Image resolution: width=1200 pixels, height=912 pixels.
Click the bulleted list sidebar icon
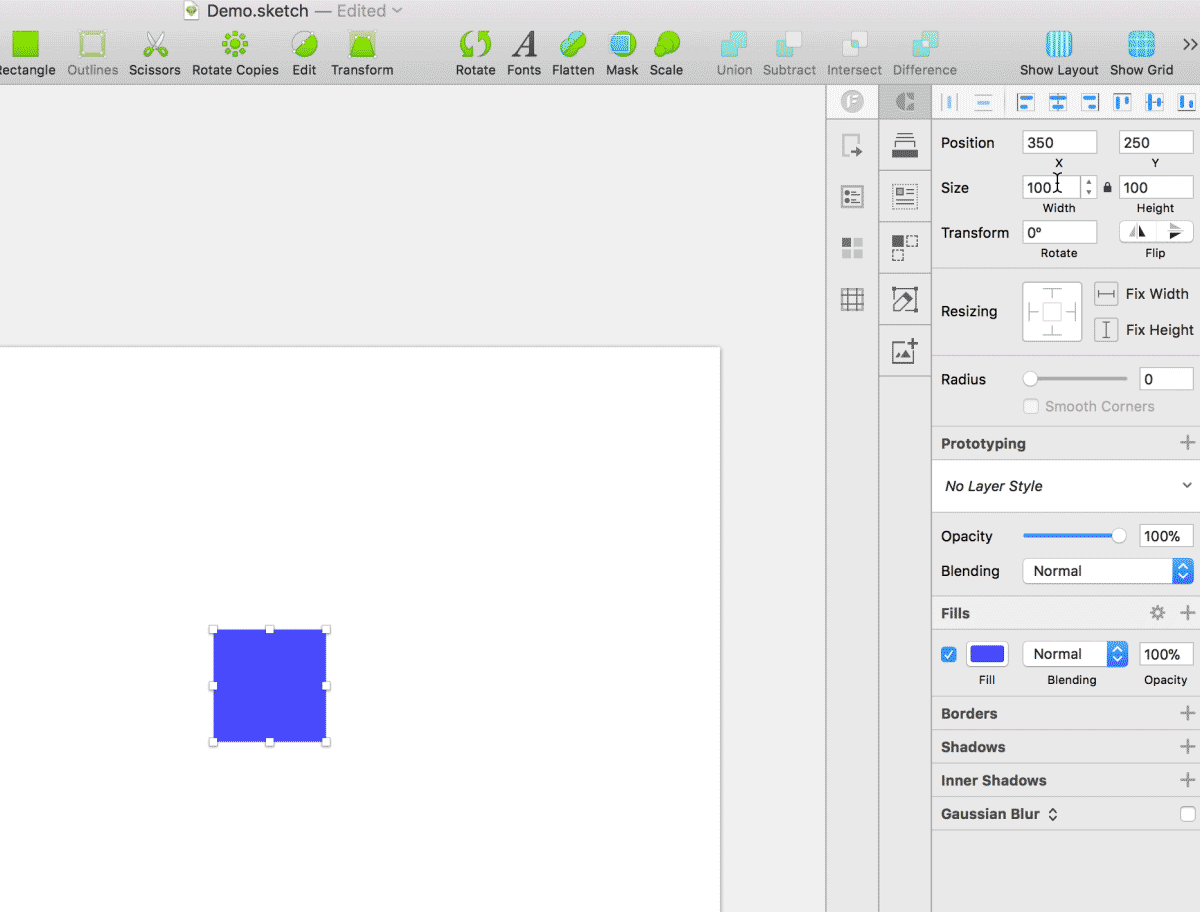point(852,197)
